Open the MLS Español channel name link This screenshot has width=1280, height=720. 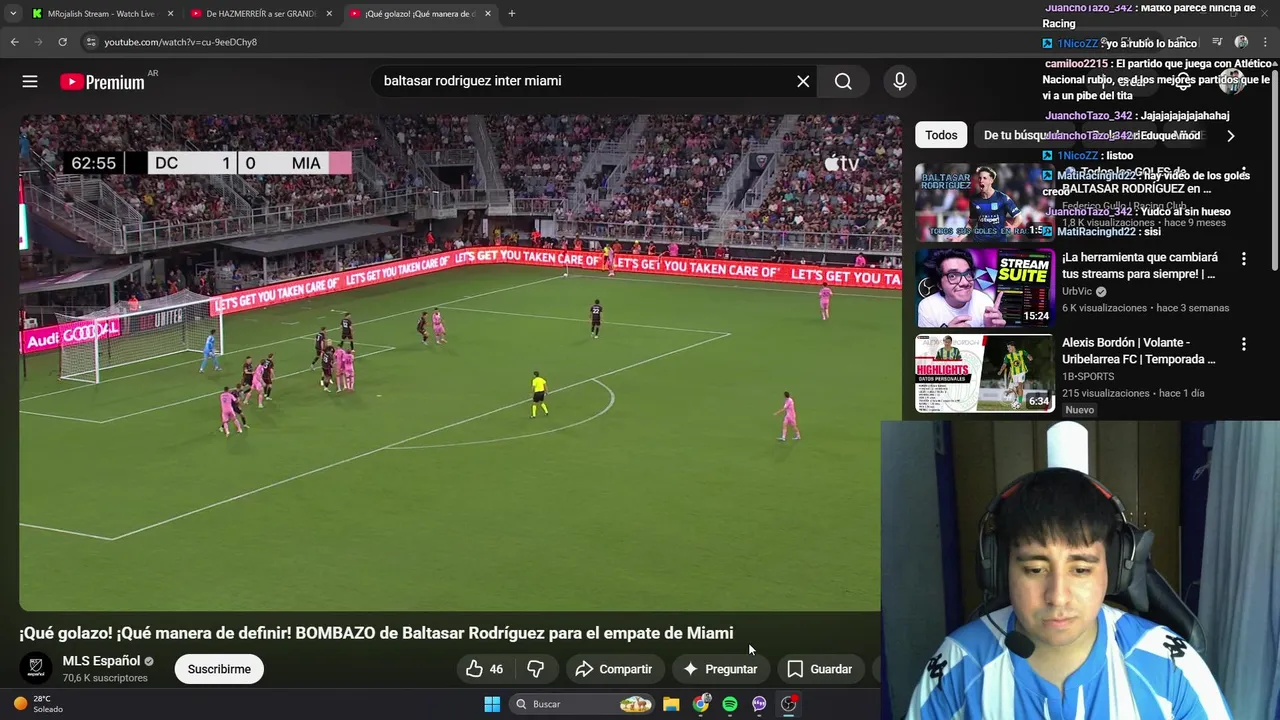101,661
